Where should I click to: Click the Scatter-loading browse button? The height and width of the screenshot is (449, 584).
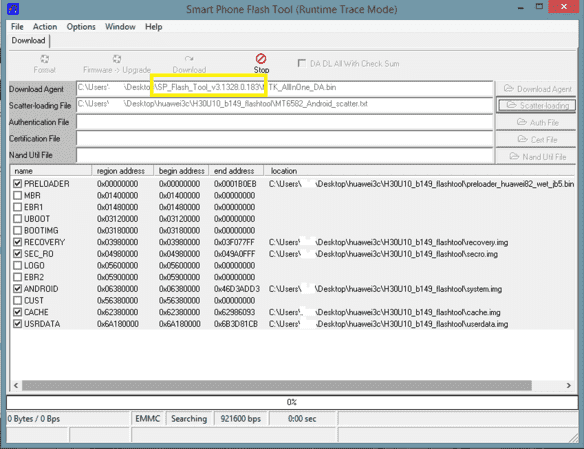[x=536, y=106]
